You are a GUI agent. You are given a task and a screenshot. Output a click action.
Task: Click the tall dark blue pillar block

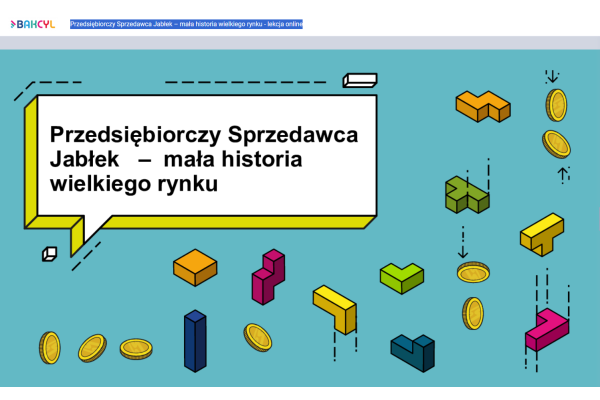194,341
